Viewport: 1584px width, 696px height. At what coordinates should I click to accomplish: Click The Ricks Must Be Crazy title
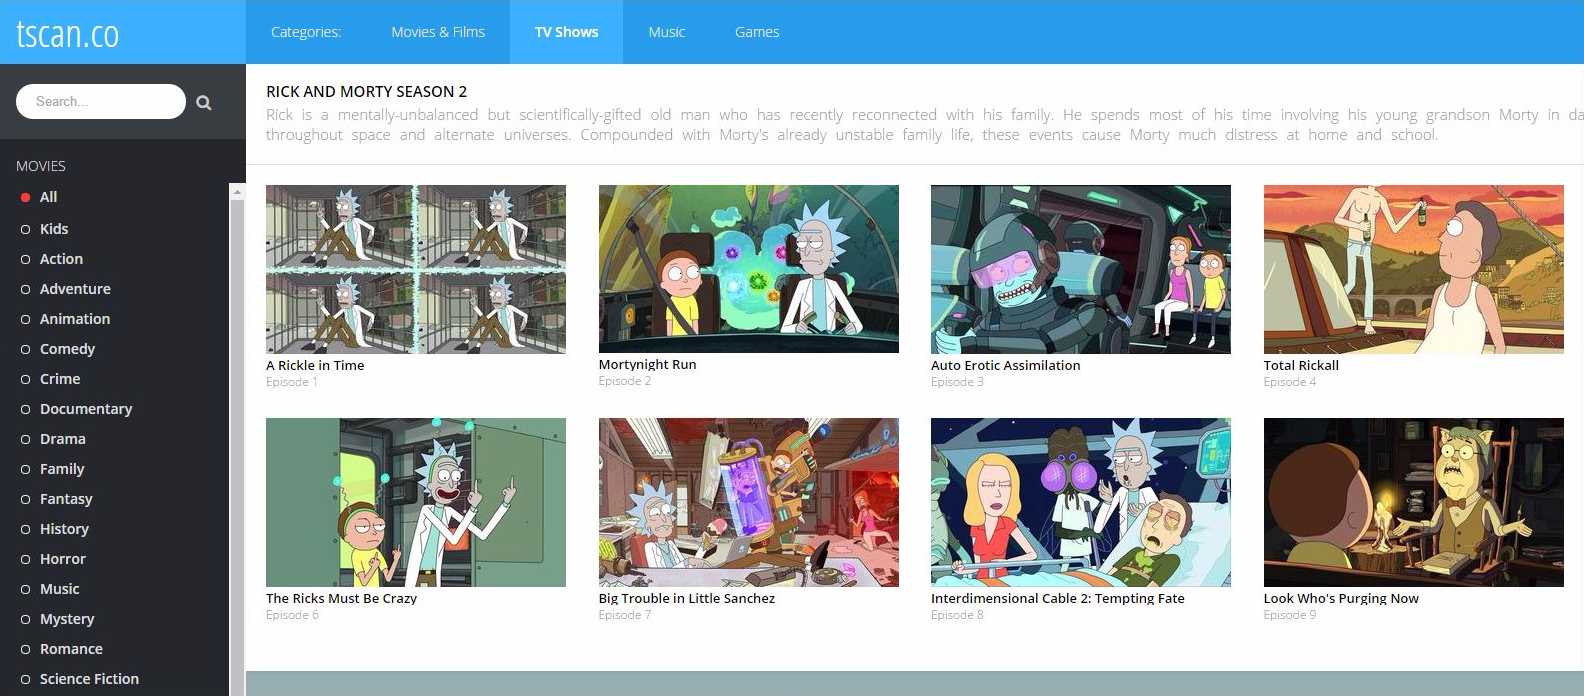click(x=342, y=598)
